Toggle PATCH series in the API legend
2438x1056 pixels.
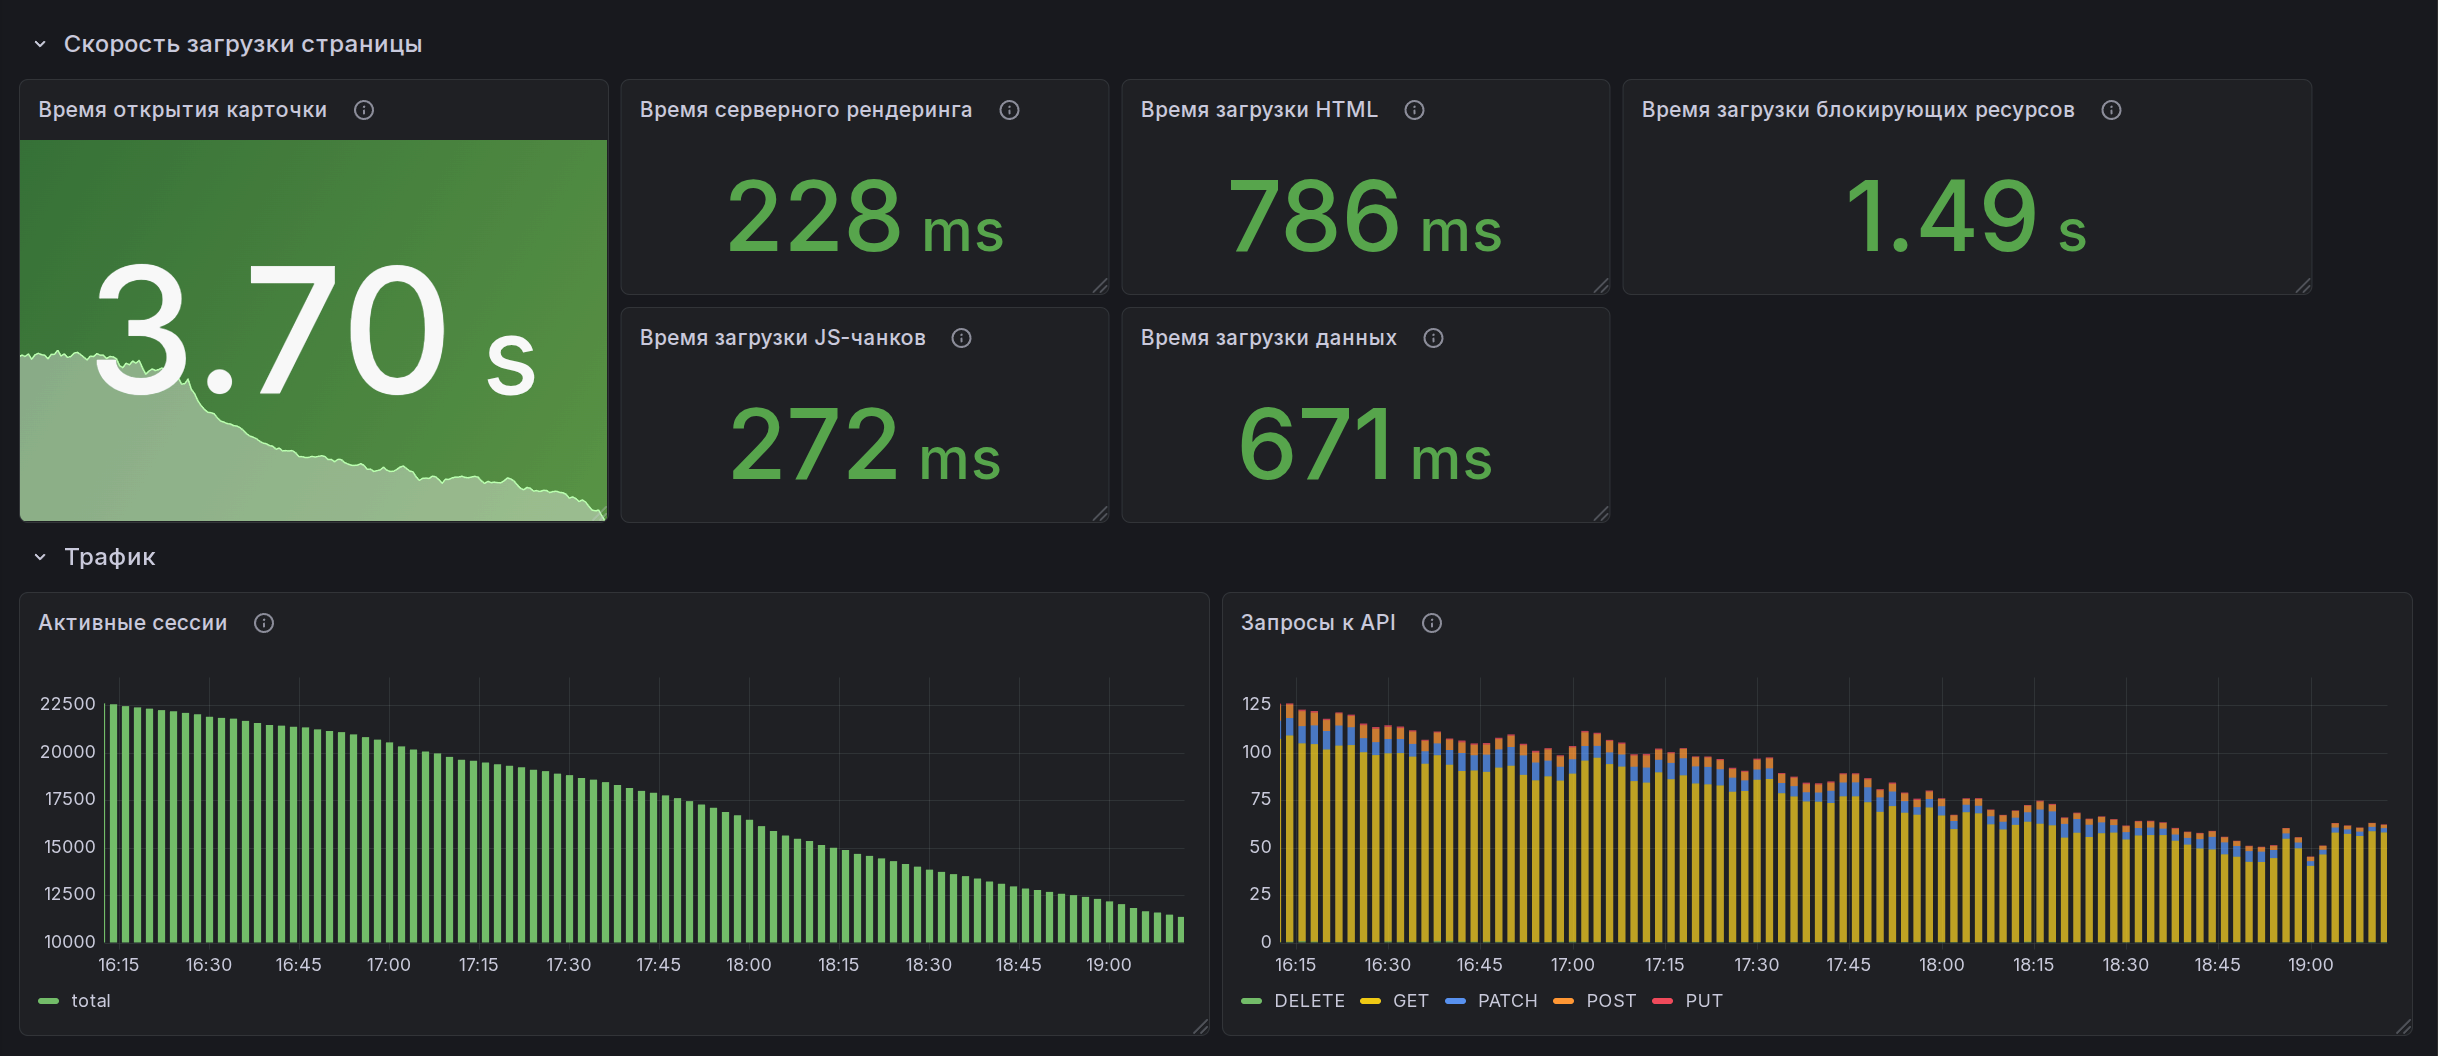pyautogui.click(x=1508, y=1001)
